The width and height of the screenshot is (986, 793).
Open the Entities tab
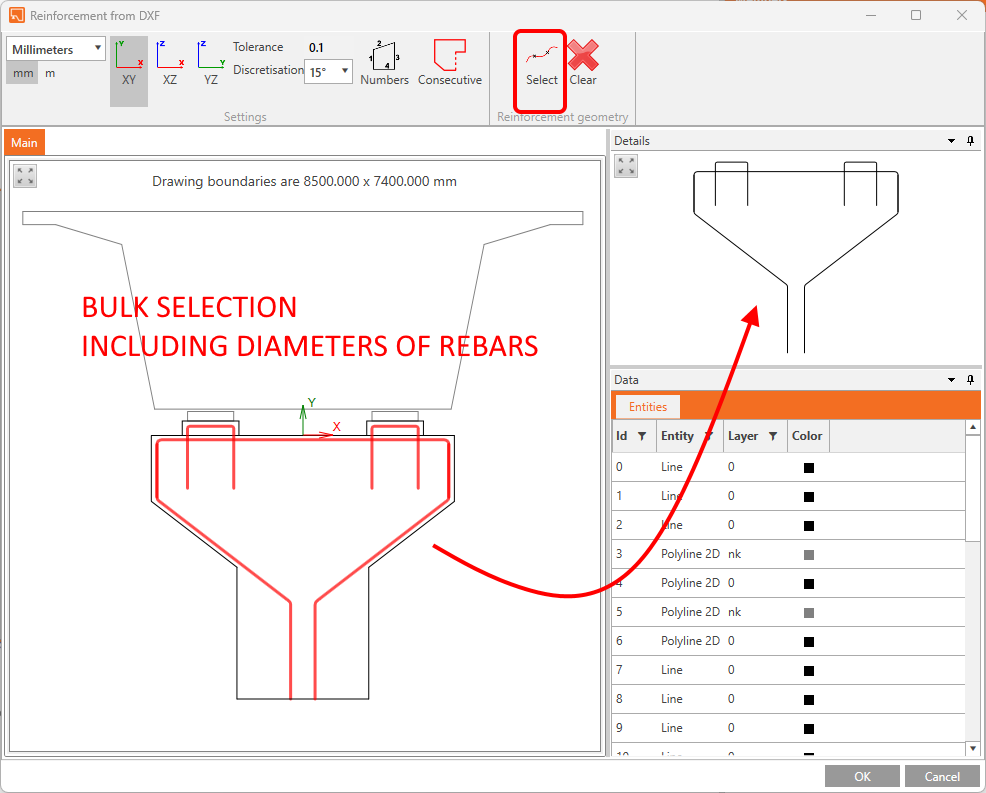click(648, 407)
